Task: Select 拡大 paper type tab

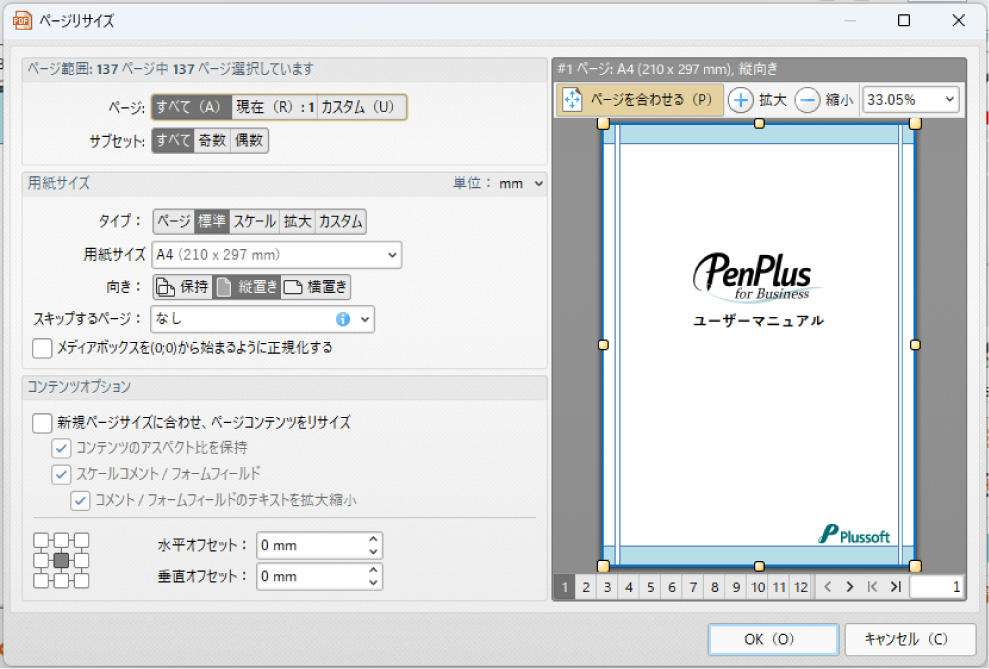Action: point(298,221)
